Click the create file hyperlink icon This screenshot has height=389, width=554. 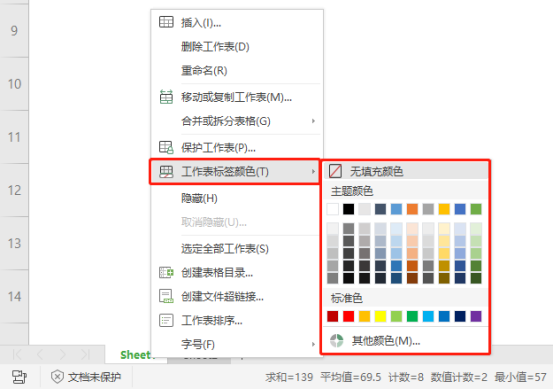coord(166,296)
